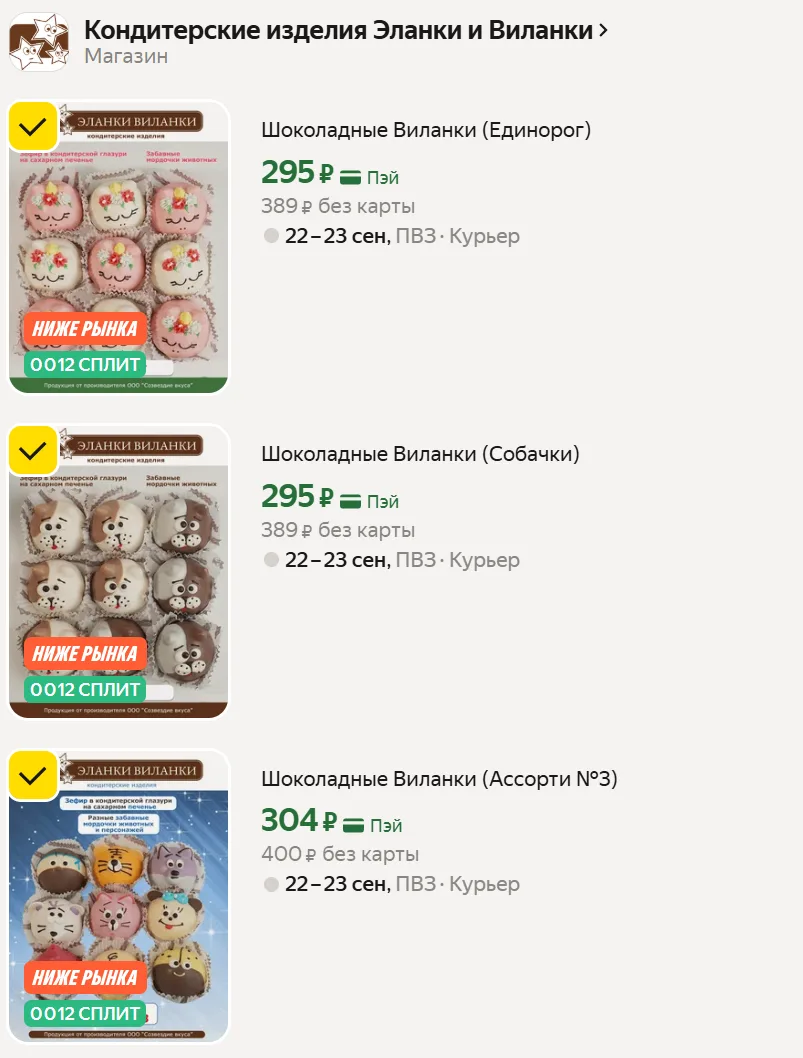This screenshot has height=1058, width=803.
Task: Click the Пэй card icon for Собачки
Action: 350,501
